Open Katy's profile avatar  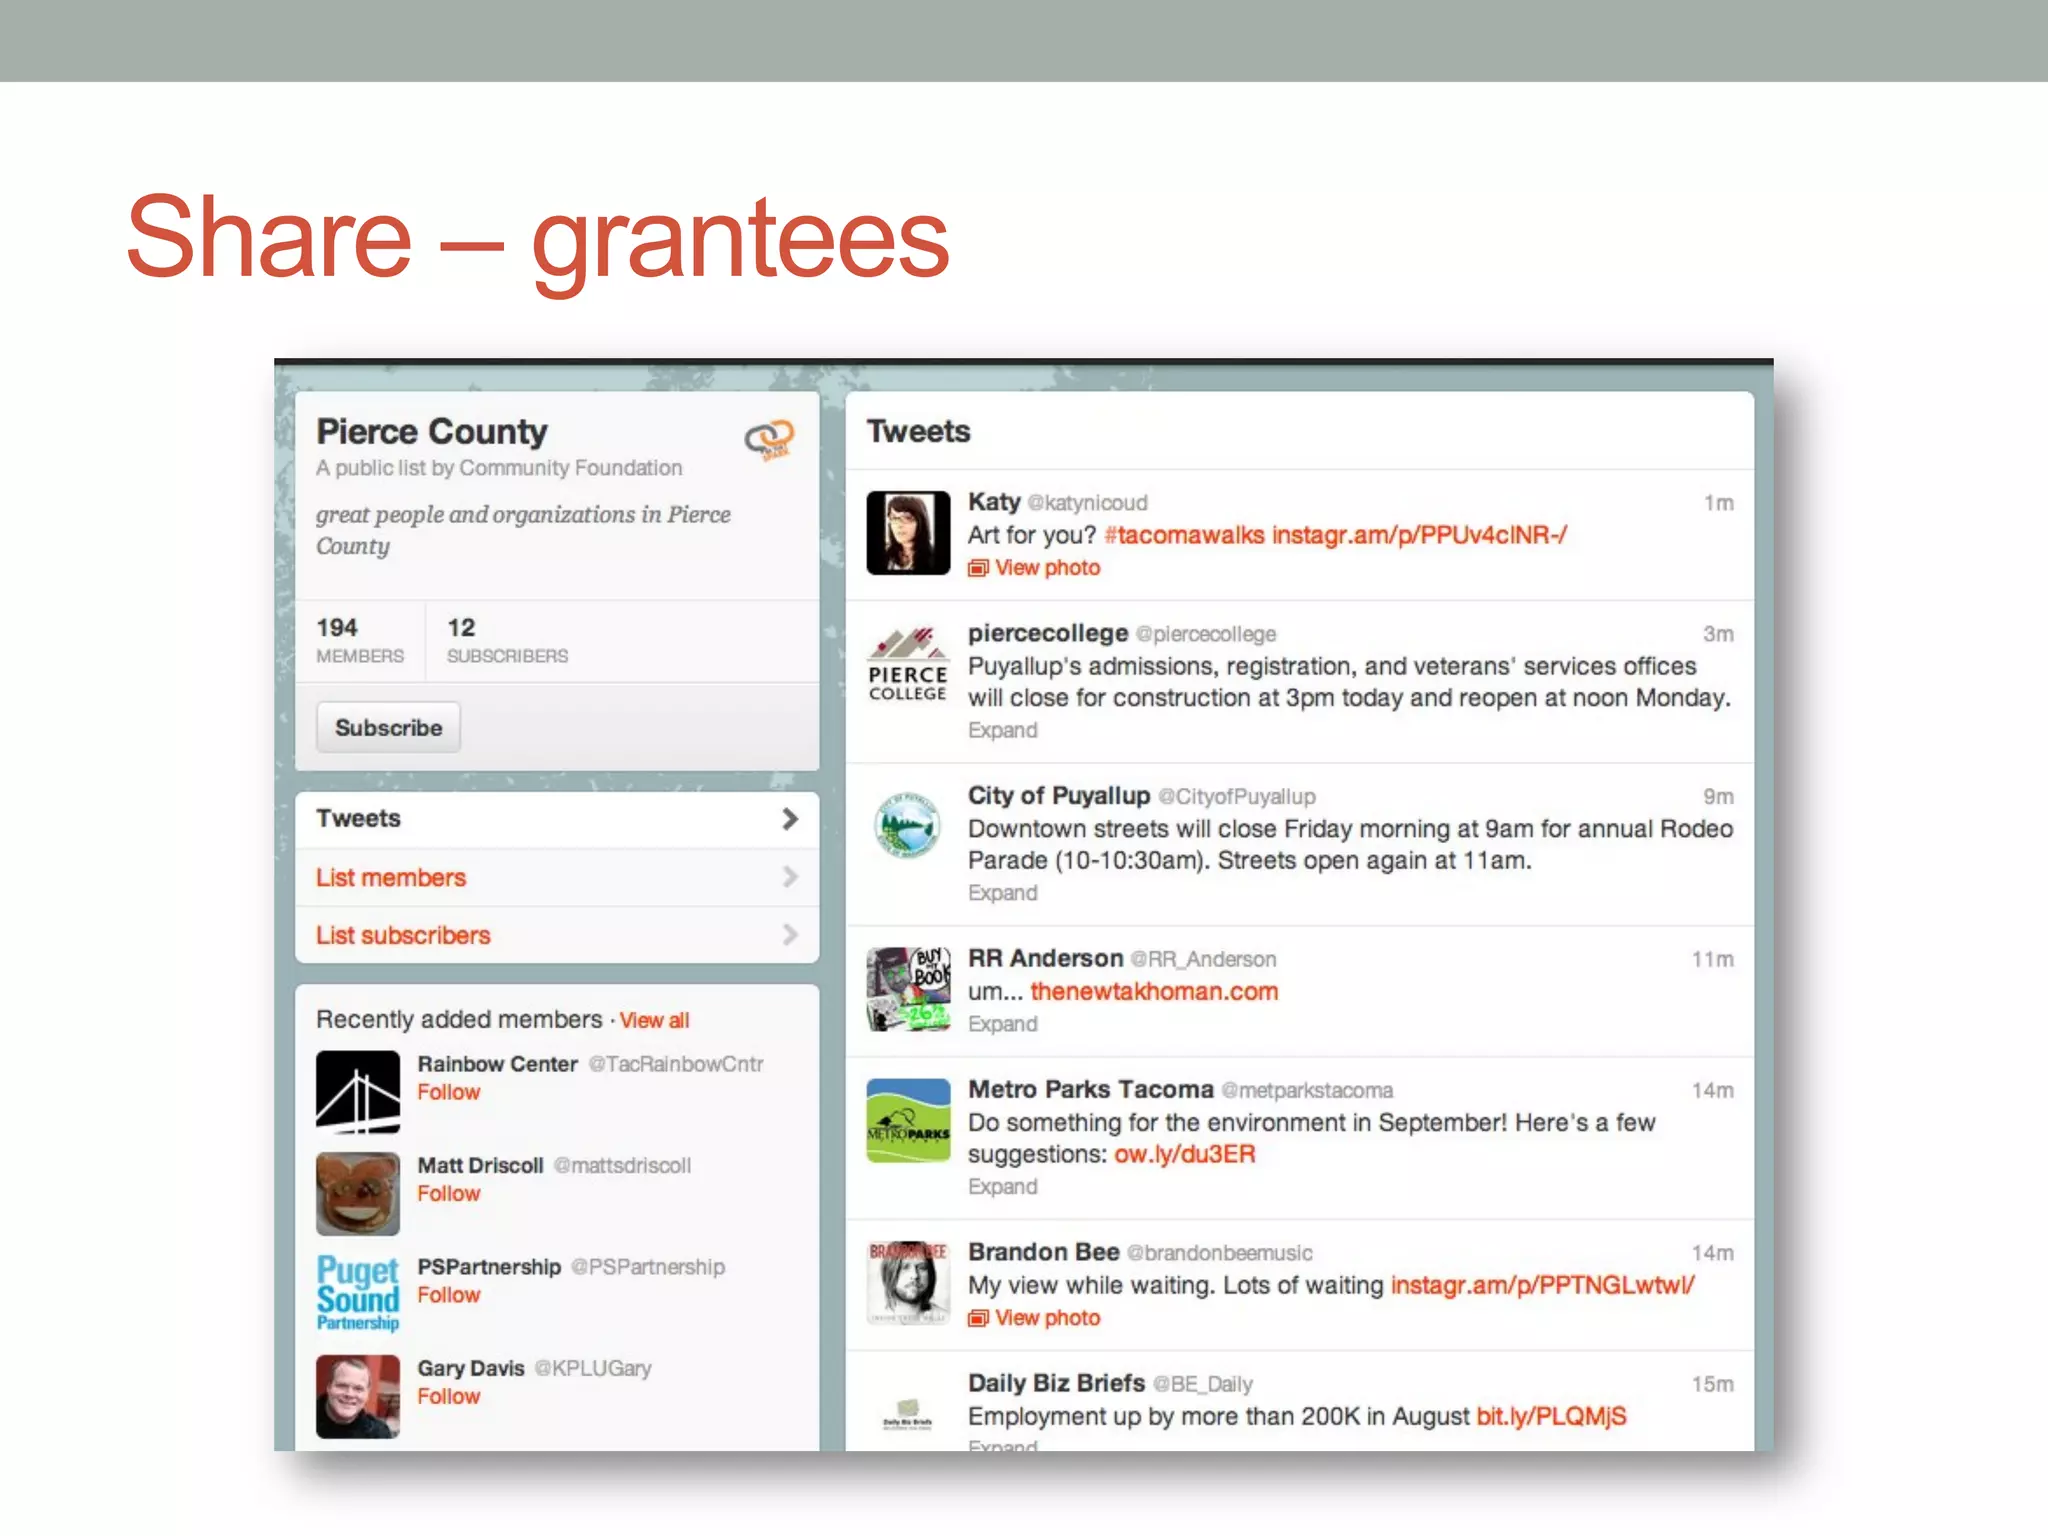pyautogui.click(x=908, y=532)
